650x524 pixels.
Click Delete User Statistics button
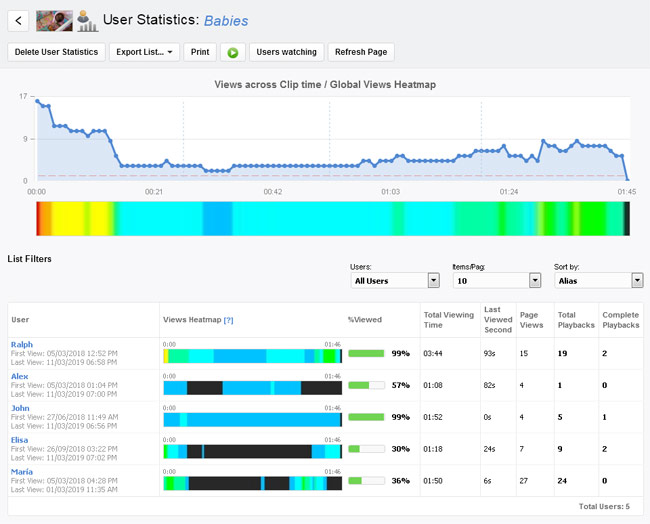coord(56,52)
